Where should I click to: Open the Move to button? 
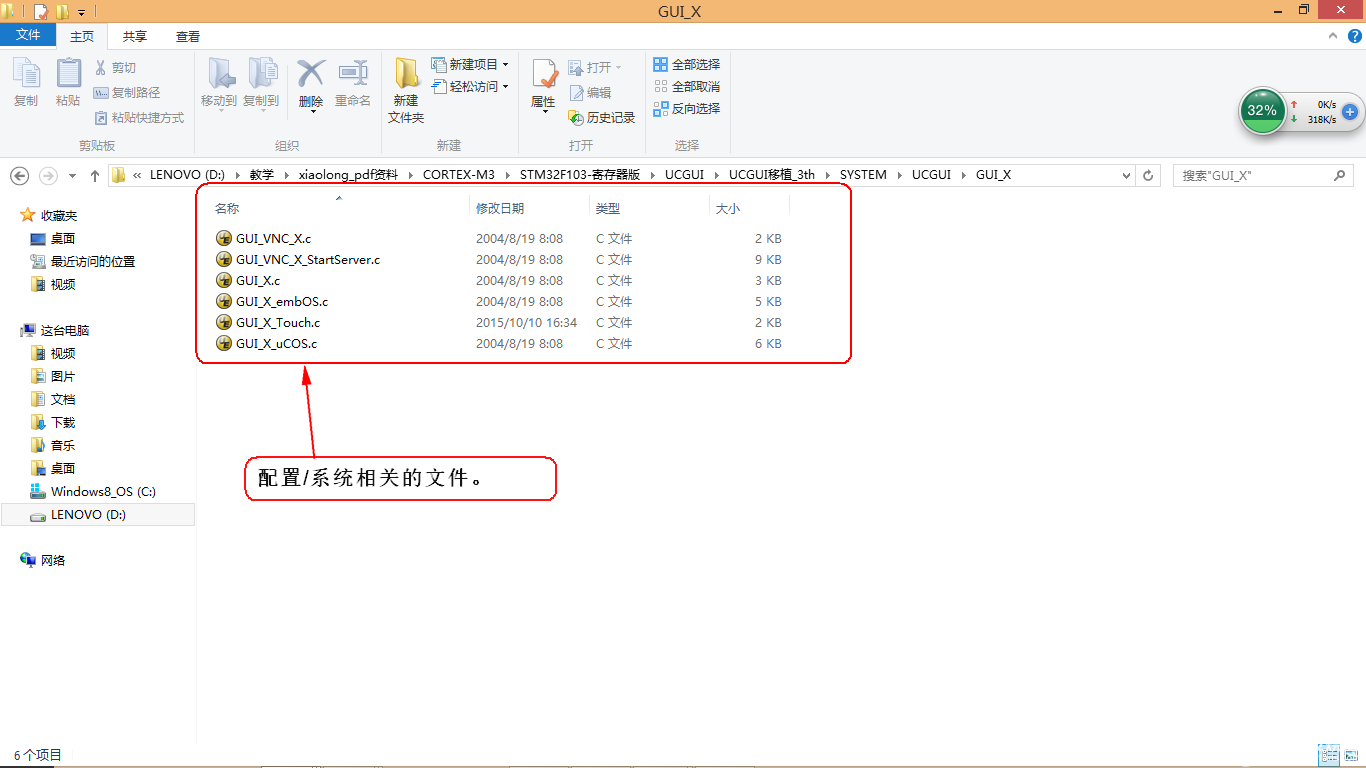pyautogui.click(x=219, y=84)
